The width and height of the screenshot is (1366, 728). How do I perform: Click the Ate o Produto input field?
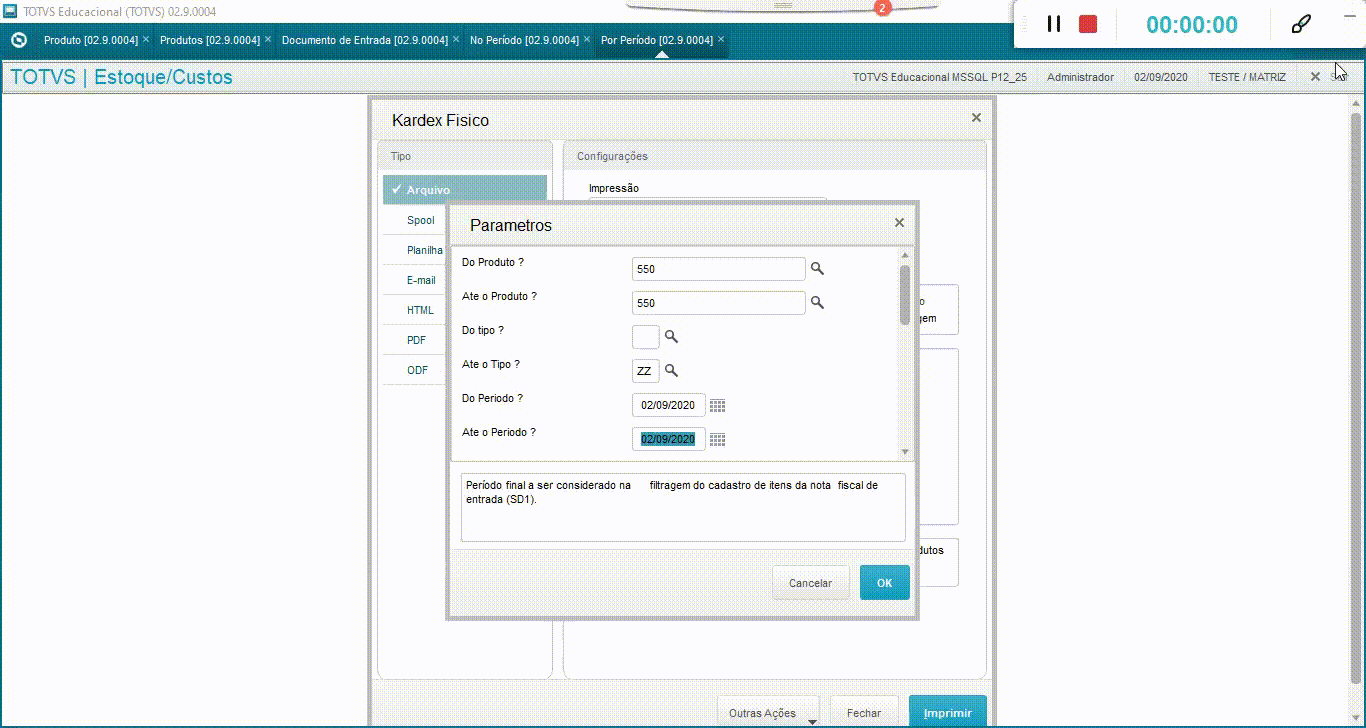[x=719, y=303]
